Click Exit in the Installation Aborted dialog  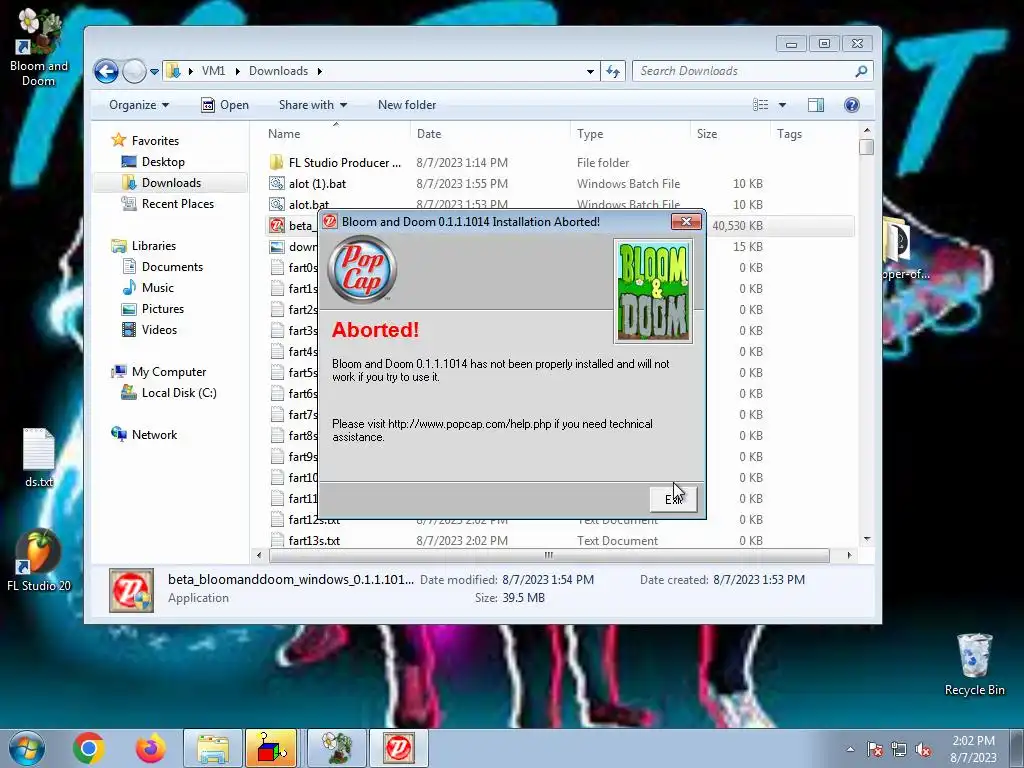click(x=673, y=499)
